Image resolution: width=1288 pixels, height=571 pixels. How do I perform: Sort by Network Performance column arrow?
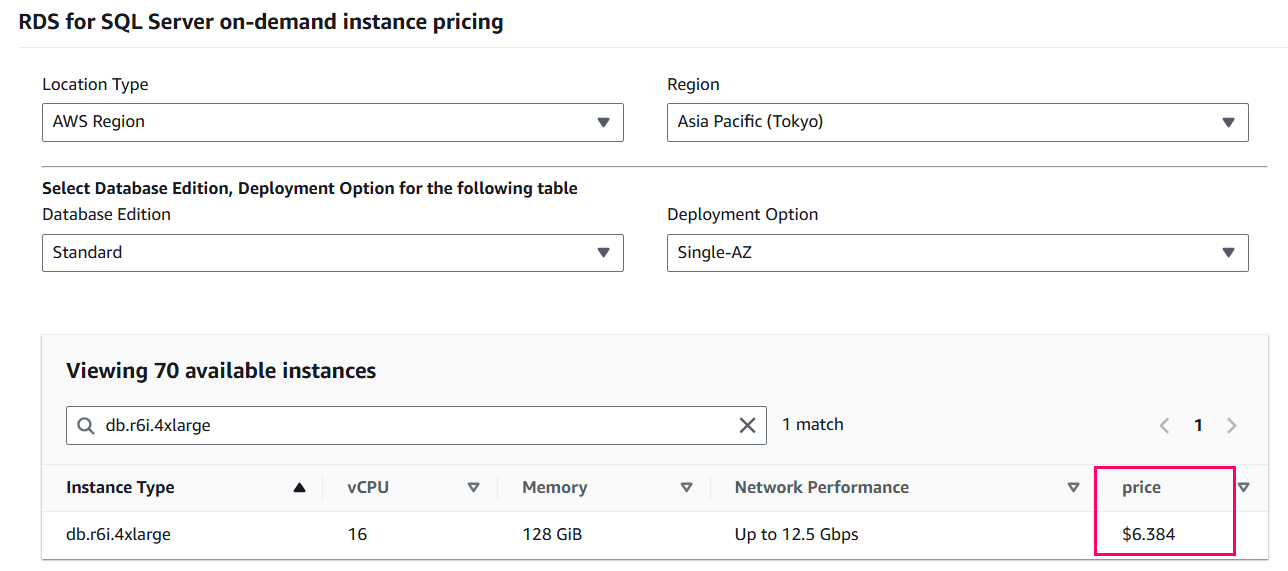[1074, 488]
